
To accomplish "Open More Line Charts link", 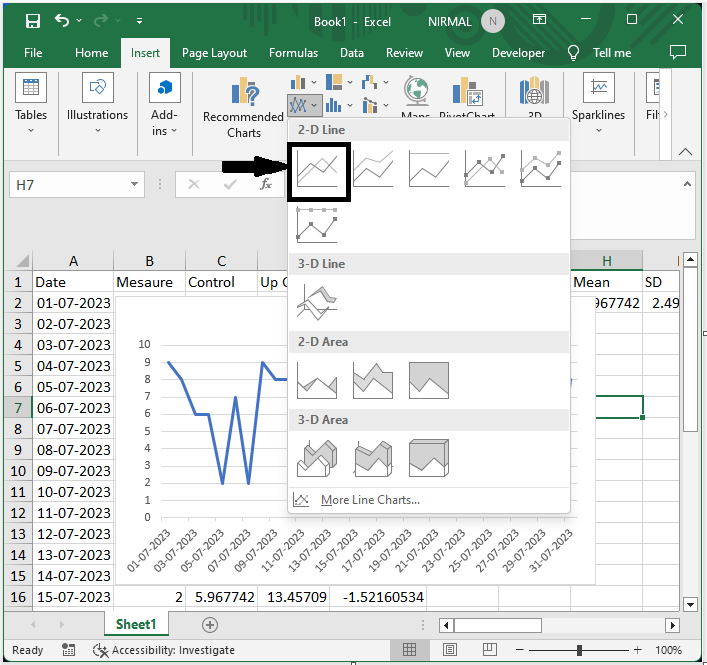I will [370, 500].
